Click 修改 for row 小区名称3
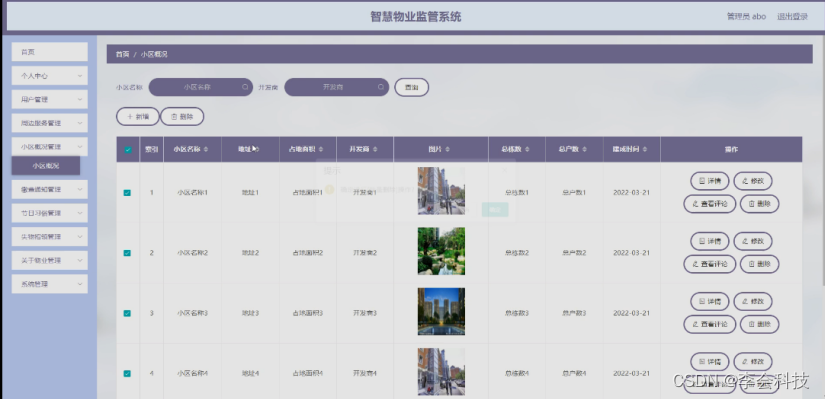This screenshot has height=399, width=825. click(753, 302)
